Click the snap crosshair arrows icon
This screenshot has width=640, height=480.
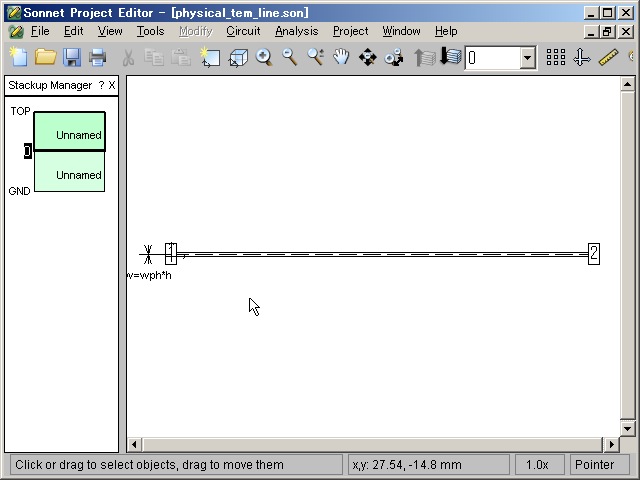point(582,57)
